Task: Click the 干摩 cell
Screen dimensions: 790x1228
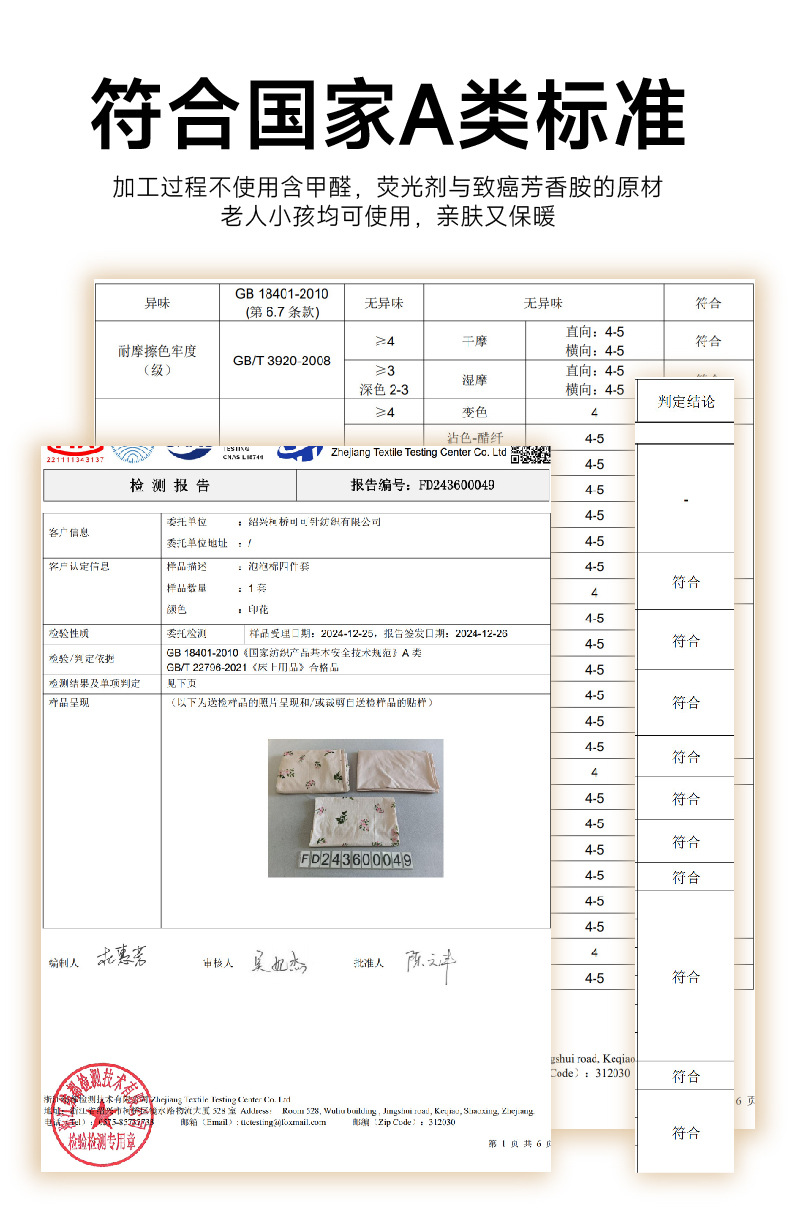Action: click(475, 341)
